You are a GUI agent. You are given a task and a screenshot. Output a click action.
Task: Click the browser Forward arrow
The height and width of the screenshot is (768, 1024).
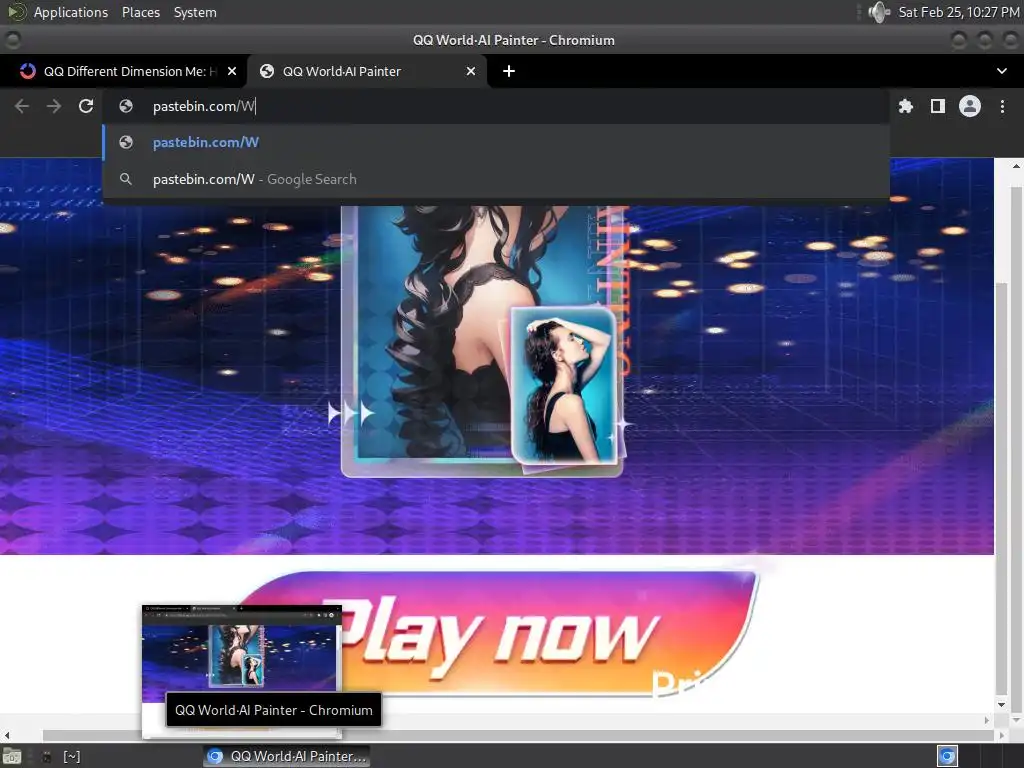(54, 106)
